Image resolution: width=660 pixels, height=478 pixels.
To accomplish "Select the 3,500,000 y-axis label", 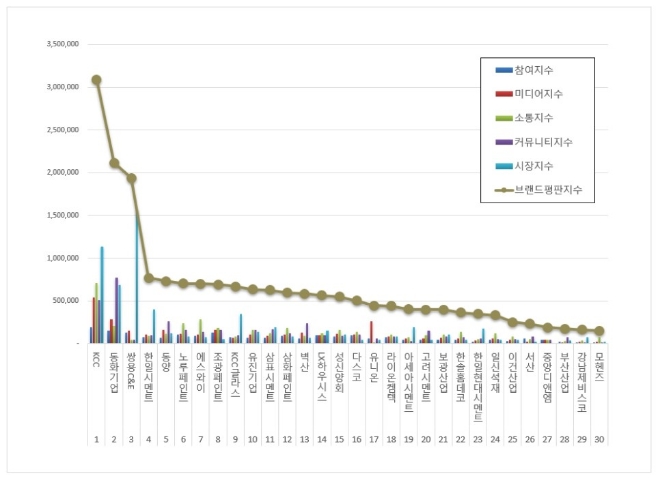I will point(63,44).
